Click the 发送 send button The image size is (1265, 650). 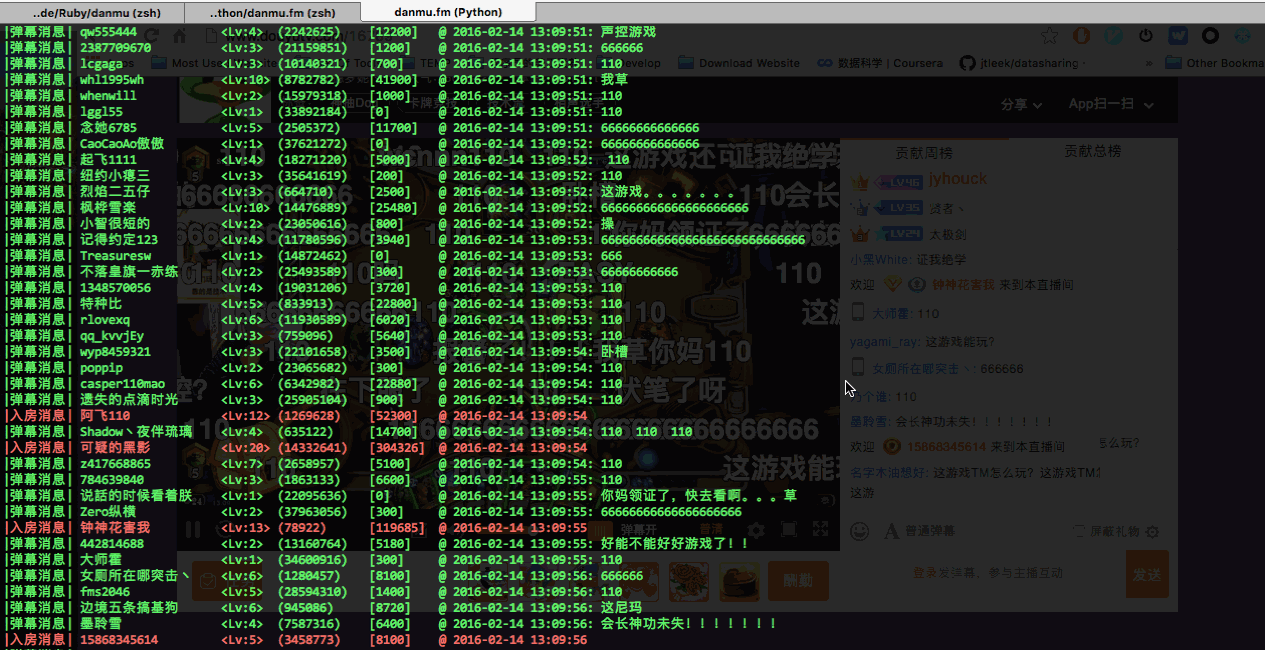click(1147, 574)
